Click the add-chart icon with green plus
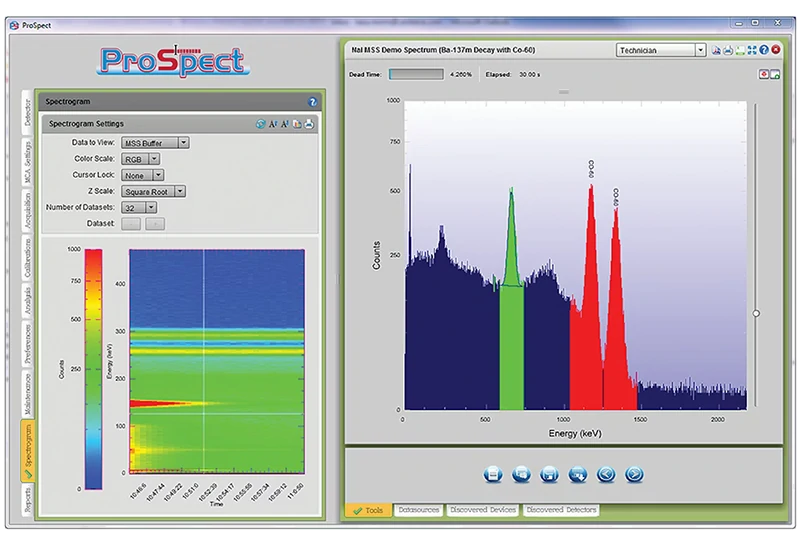The height and width of the screenshot is (545, 800). tap(774, 75)
